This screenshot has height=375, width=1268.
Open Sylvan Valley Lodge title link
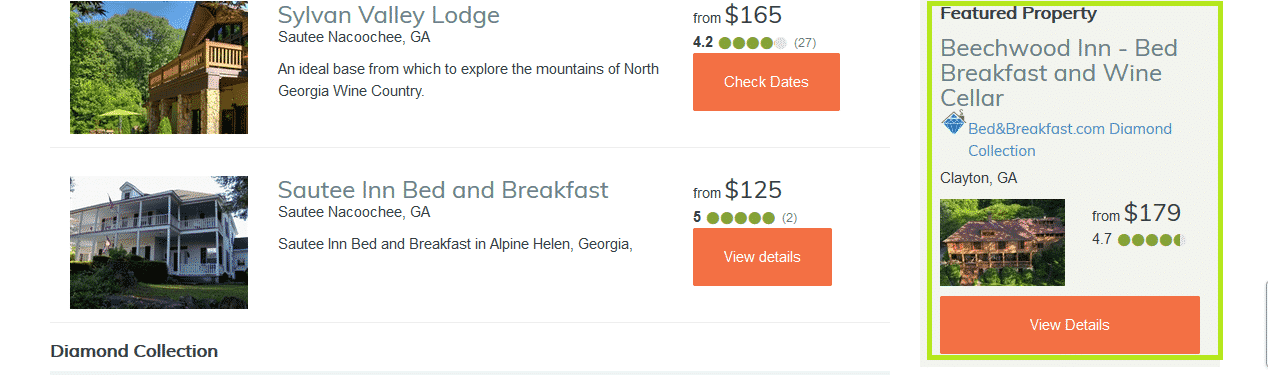click(388, 15)
